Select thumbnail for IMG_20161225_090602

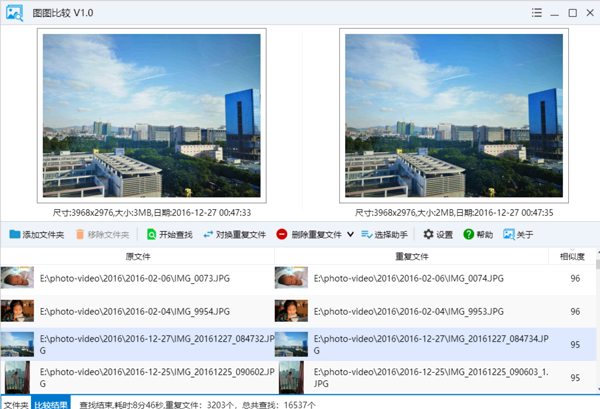17,377
